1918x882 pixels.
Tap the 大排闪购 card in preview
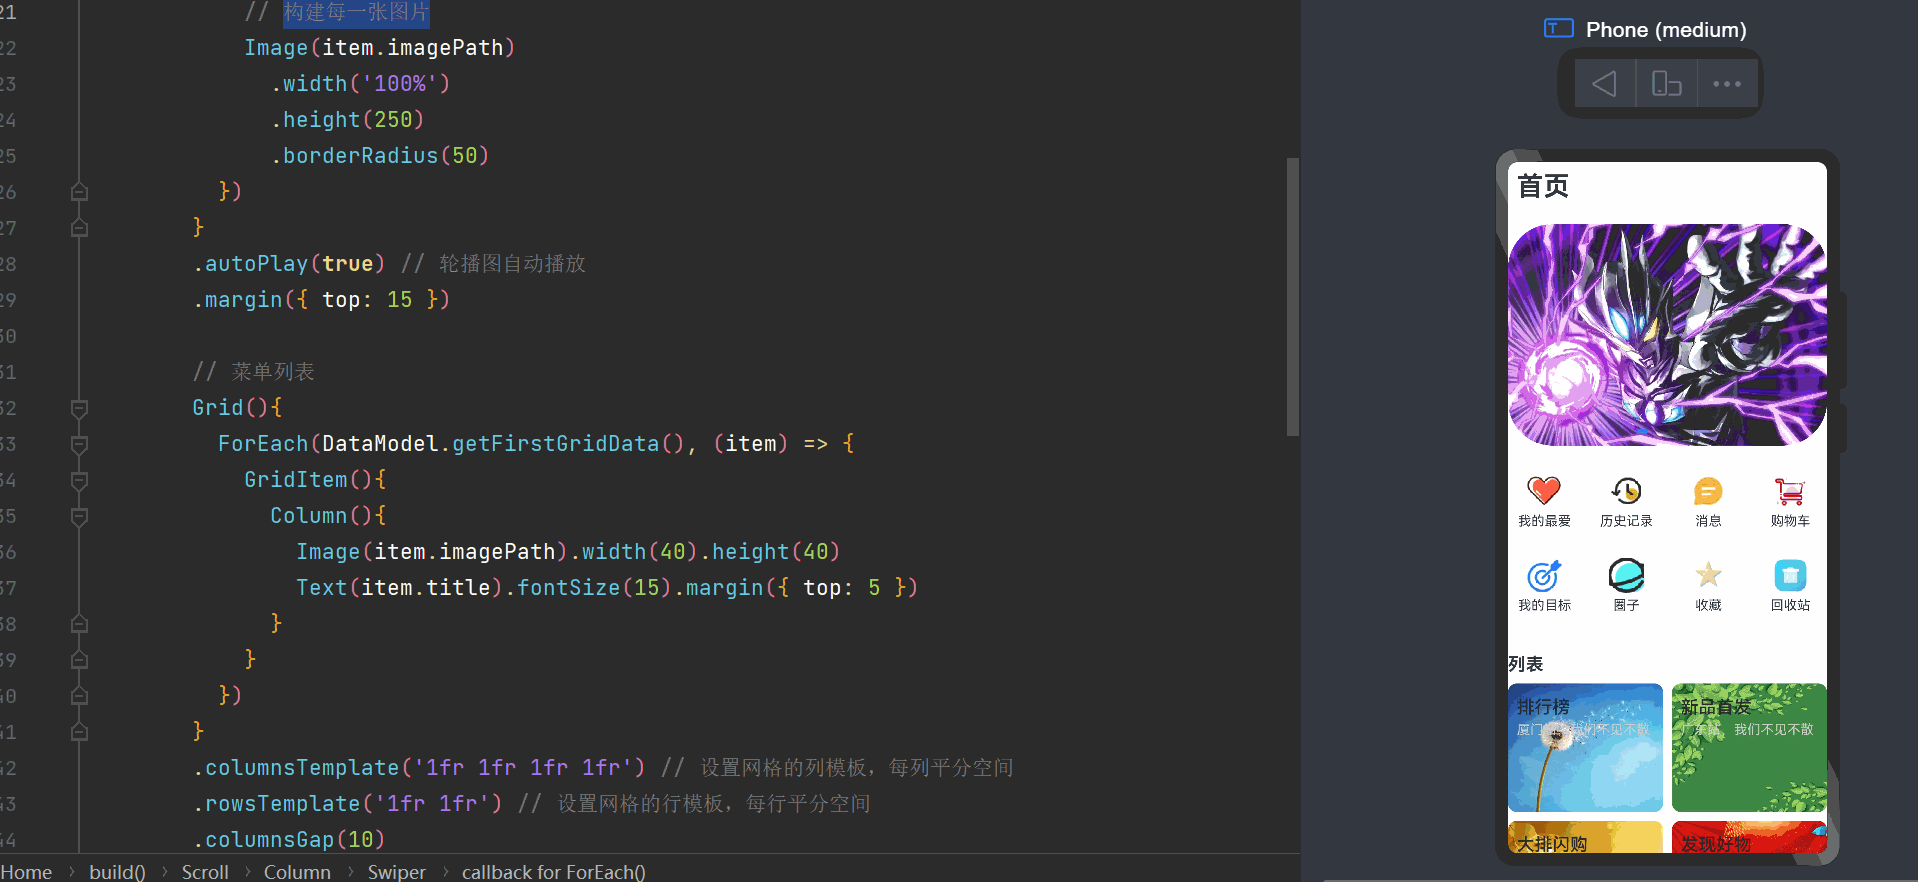click(1585, 837)
